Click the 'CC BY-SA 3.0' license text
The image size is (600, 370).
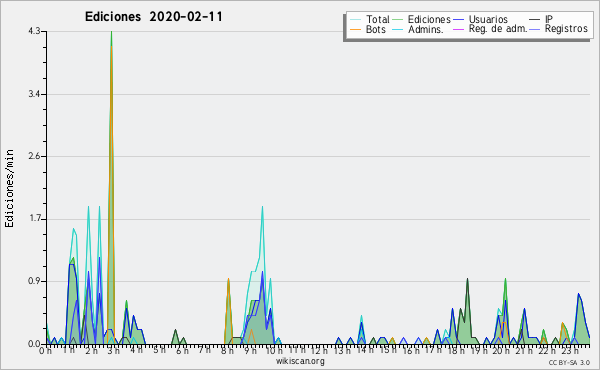pos(569,362)
